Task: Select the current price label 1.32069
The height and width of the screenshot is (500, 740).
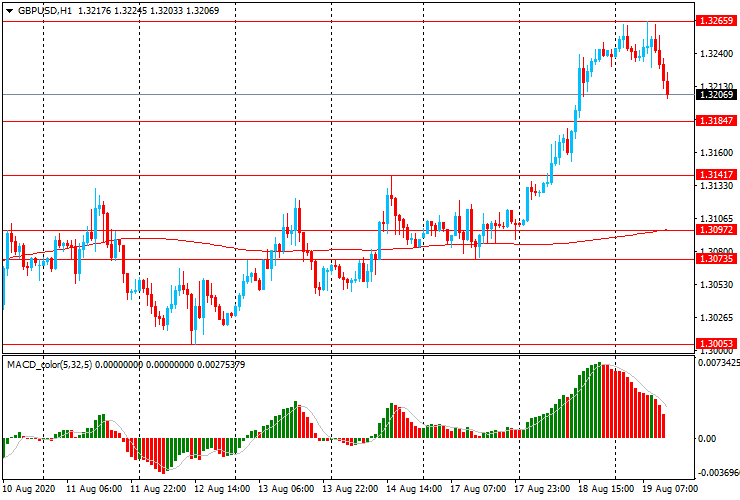Action: [716, 95]
